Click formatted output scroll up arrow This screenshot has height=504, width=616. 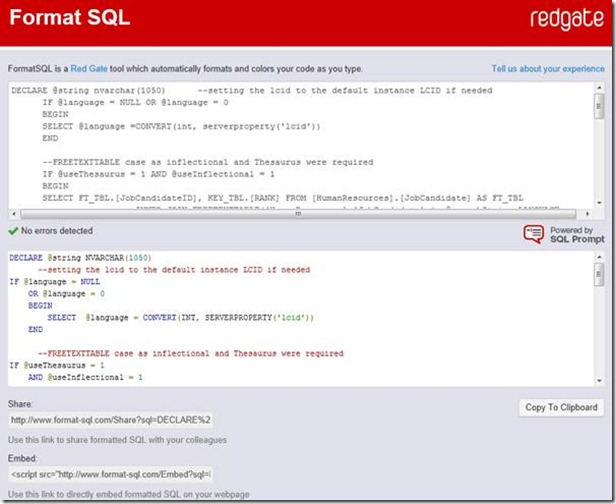[599, 257]
